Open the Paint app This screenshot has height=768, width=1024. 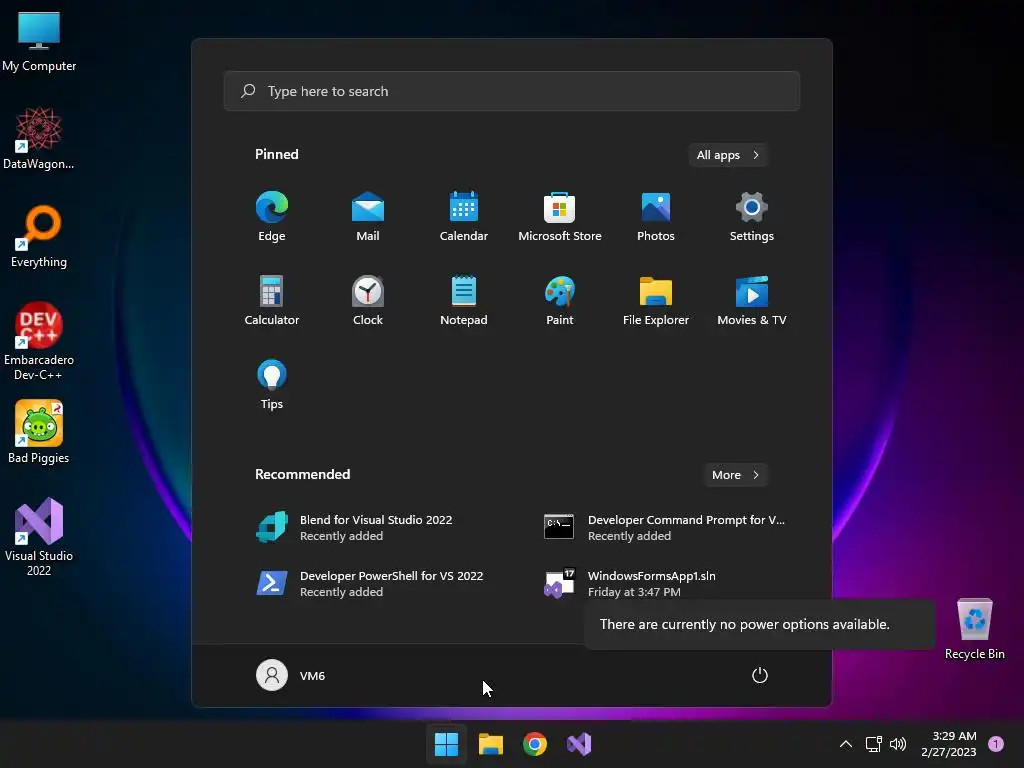pyautogui.click(x=560, y=300)
